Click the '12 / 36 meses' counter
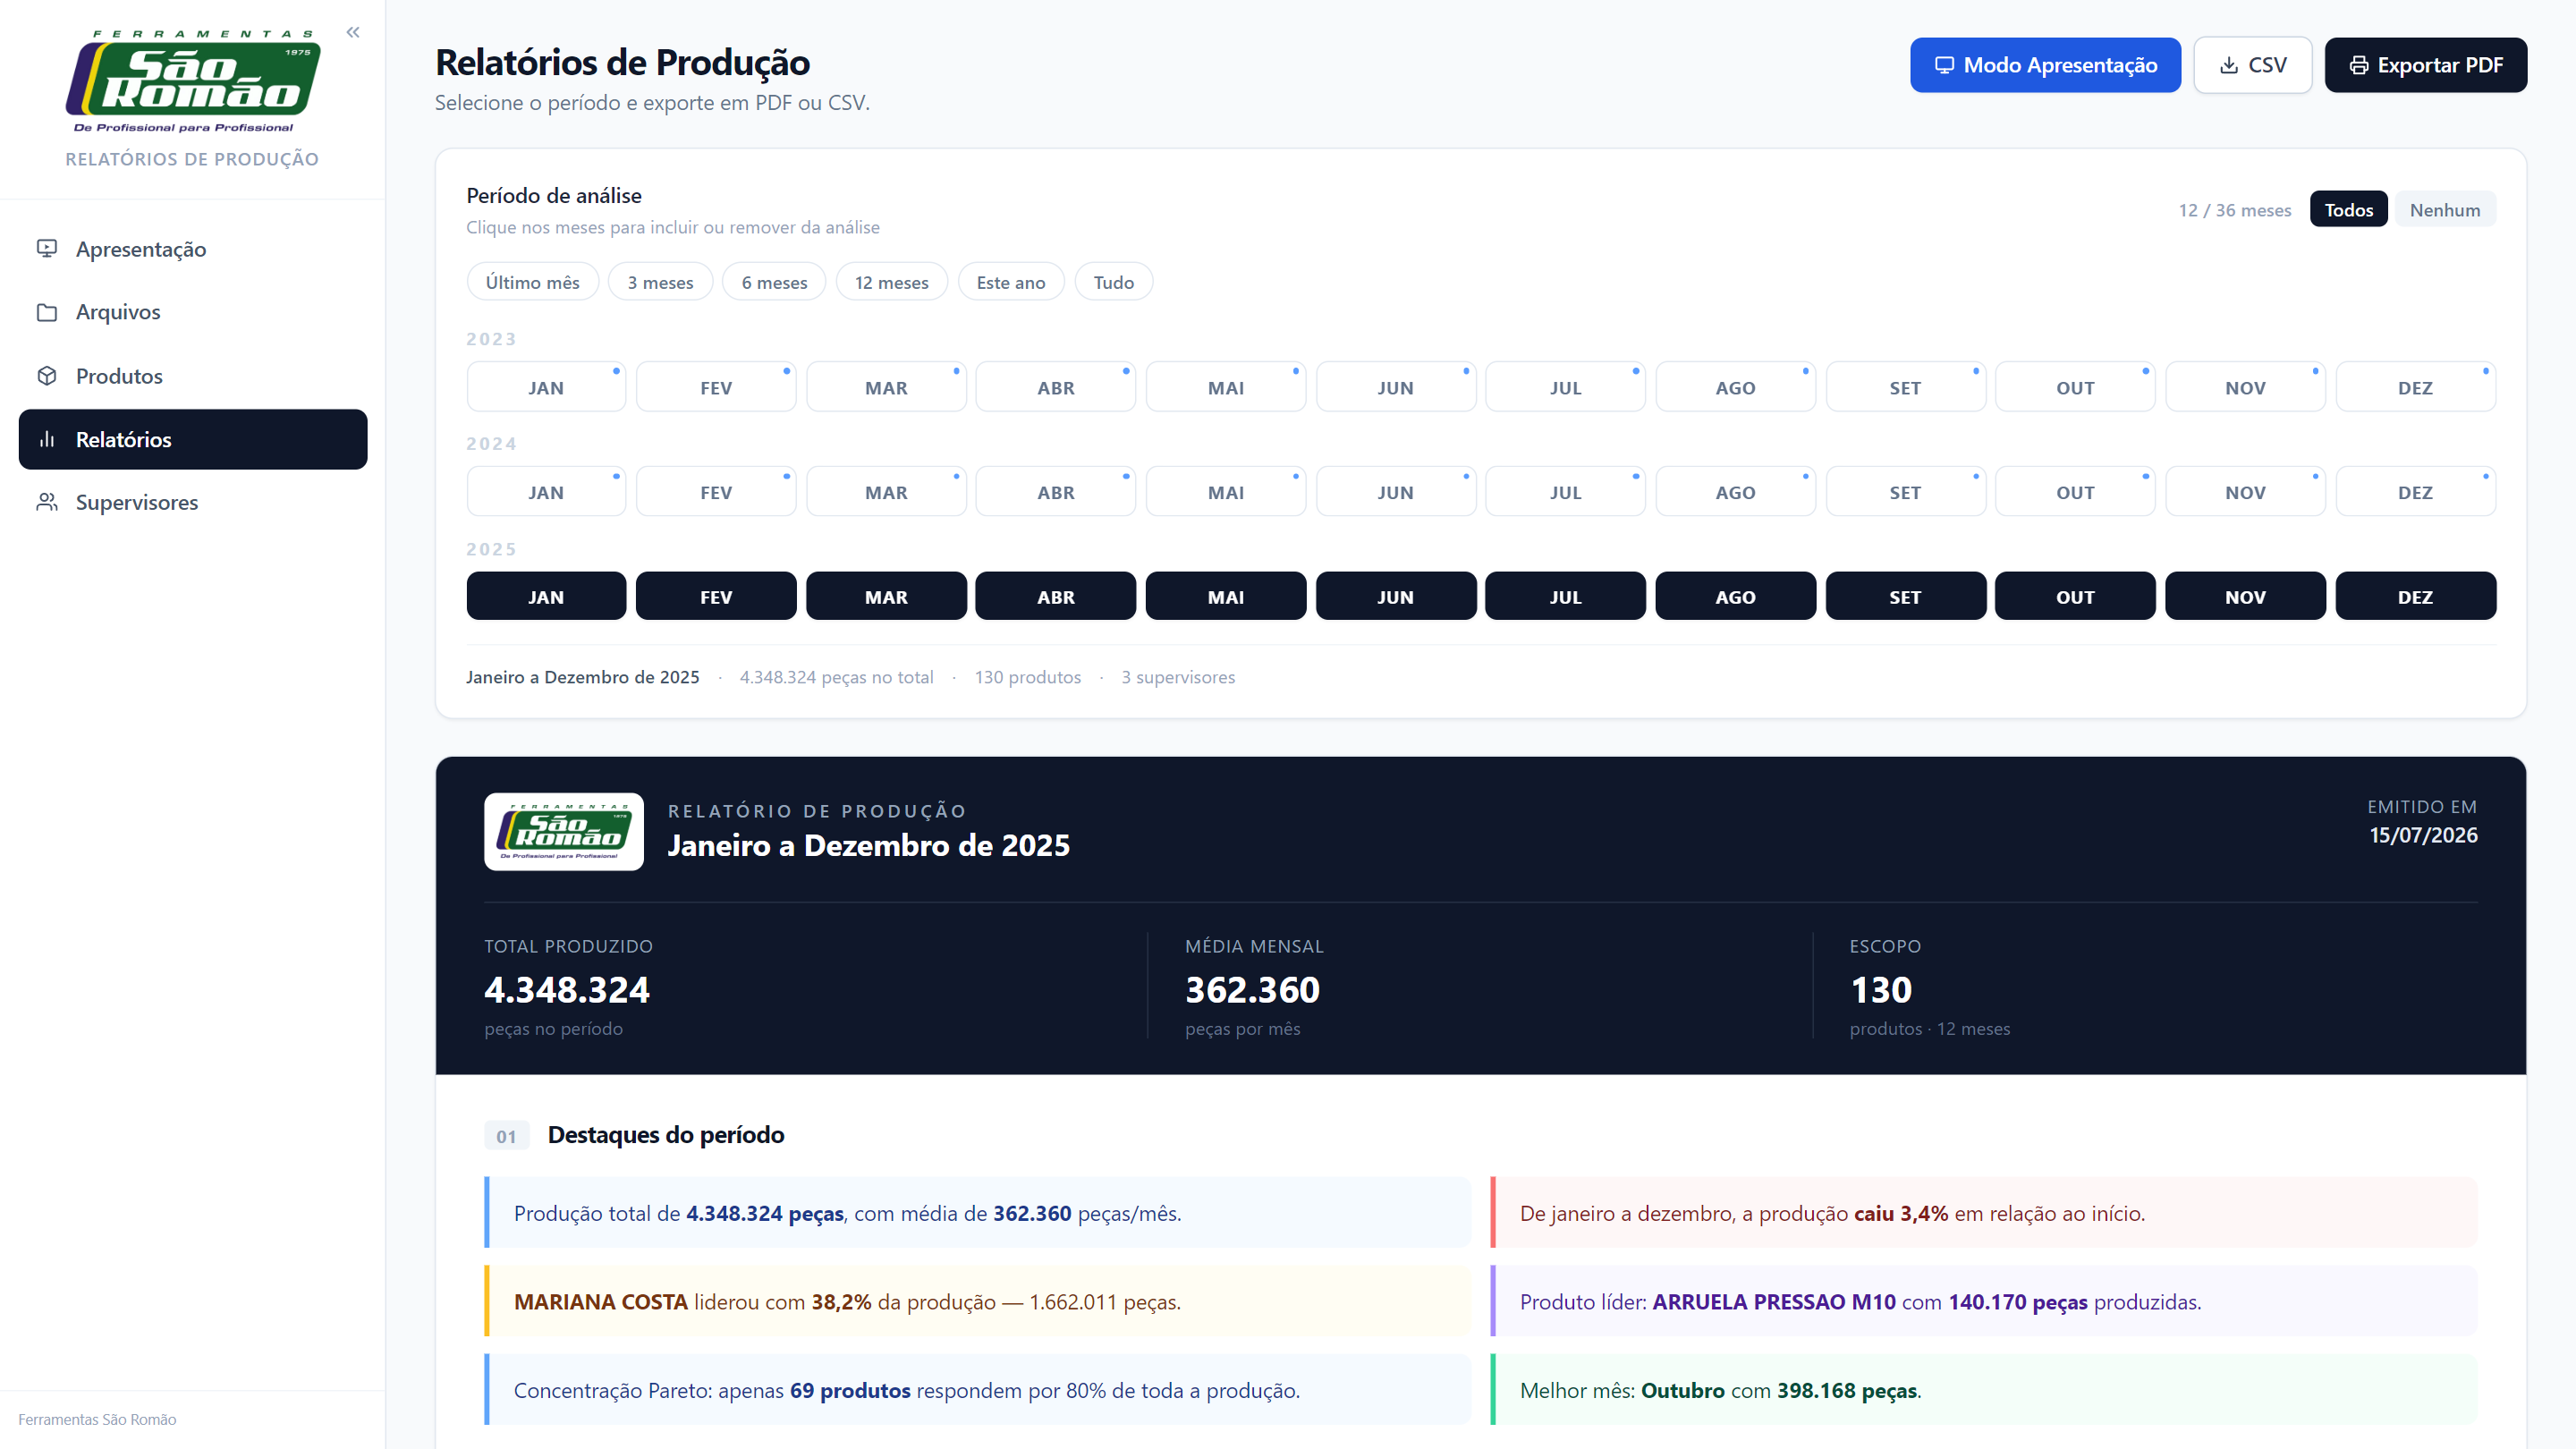The width and height of the screenshot is (2576, 1449). click(x=2235, y=210)
